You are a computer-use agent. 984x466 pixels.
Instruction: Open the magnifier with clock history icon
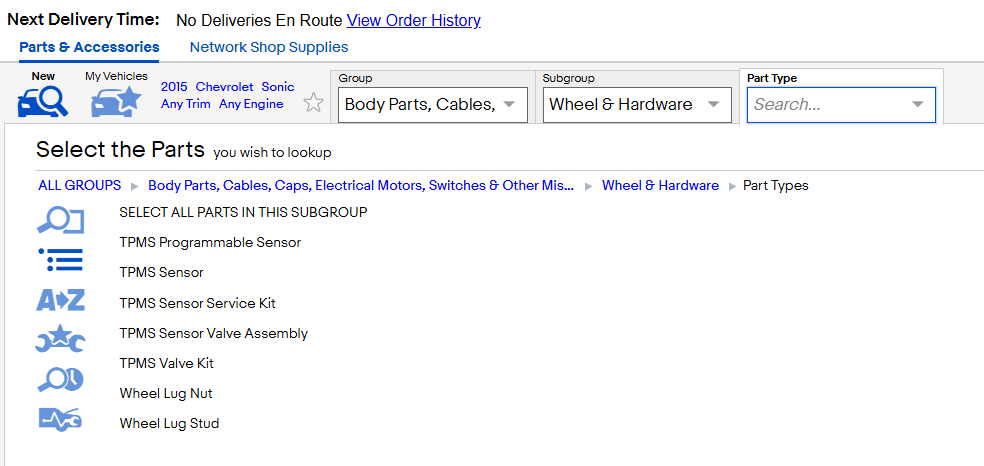click(x=60, y=379)
